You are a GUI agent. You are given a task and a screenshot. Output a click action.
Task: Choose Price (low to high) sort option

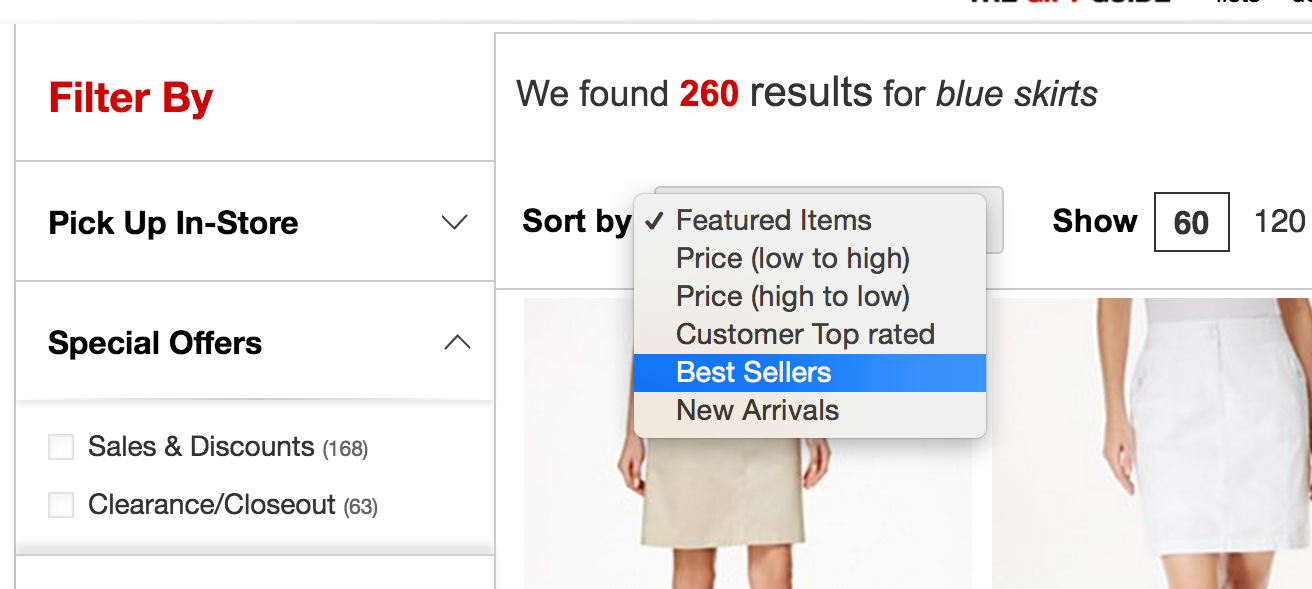click(792, 258)
